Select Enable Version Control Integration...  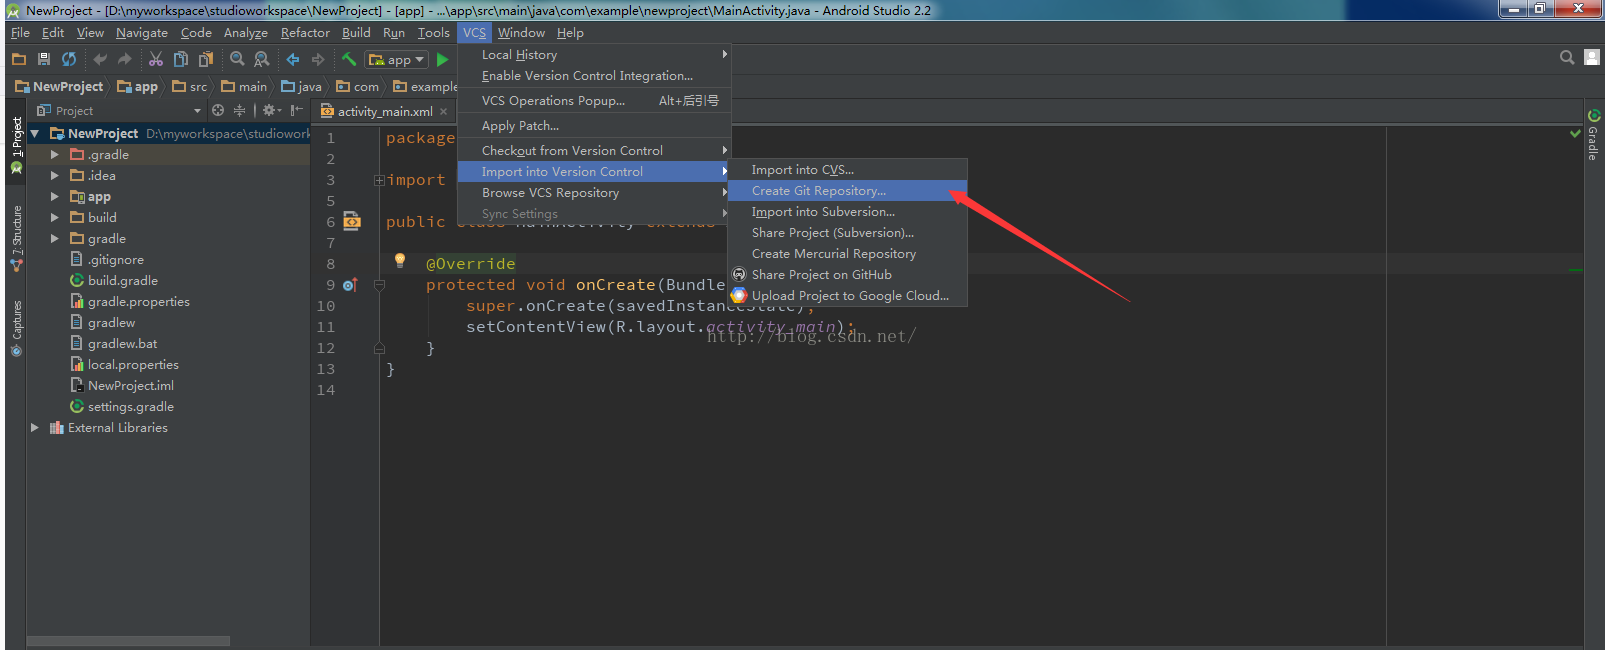(x=594, y=76)
